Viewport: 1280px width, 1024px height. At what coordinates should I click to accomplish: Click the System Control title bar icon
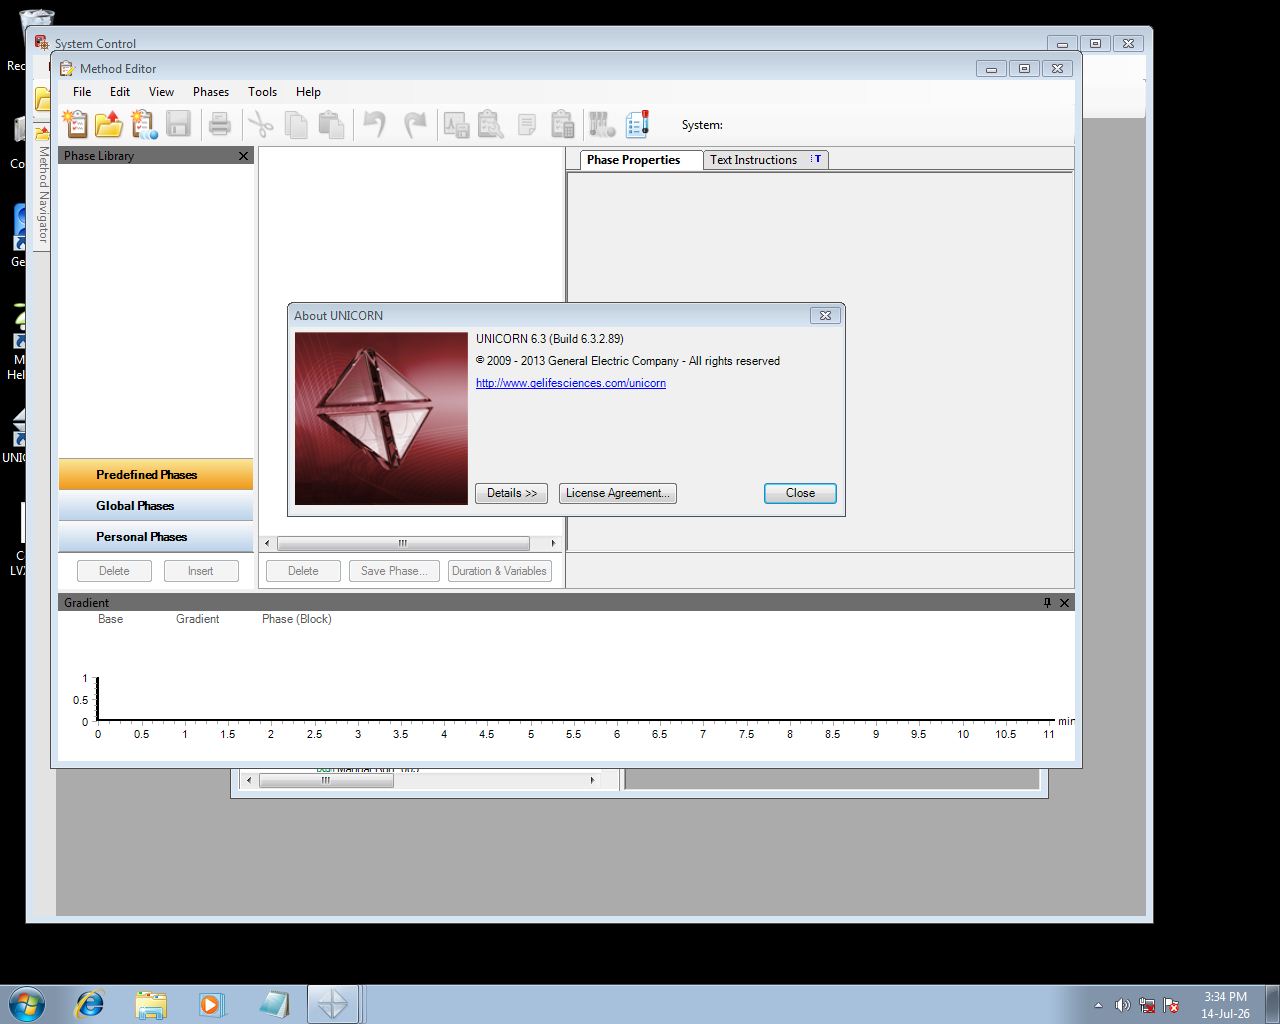[x=42, y=42]
